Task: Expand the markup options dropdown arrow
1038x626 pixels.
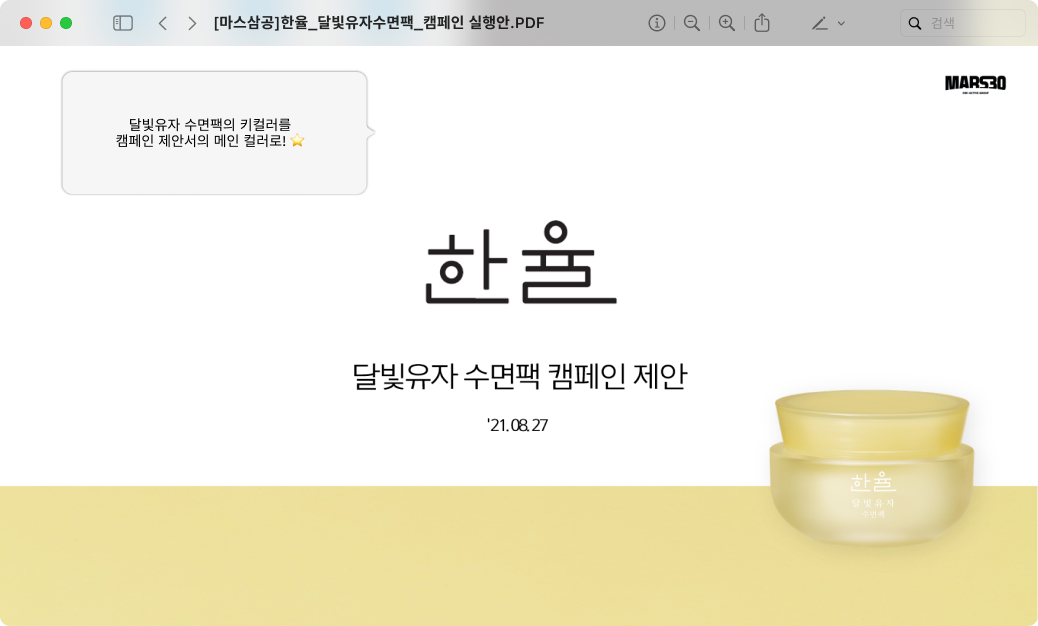Action: pyautogui.click(x=841, y=24)
